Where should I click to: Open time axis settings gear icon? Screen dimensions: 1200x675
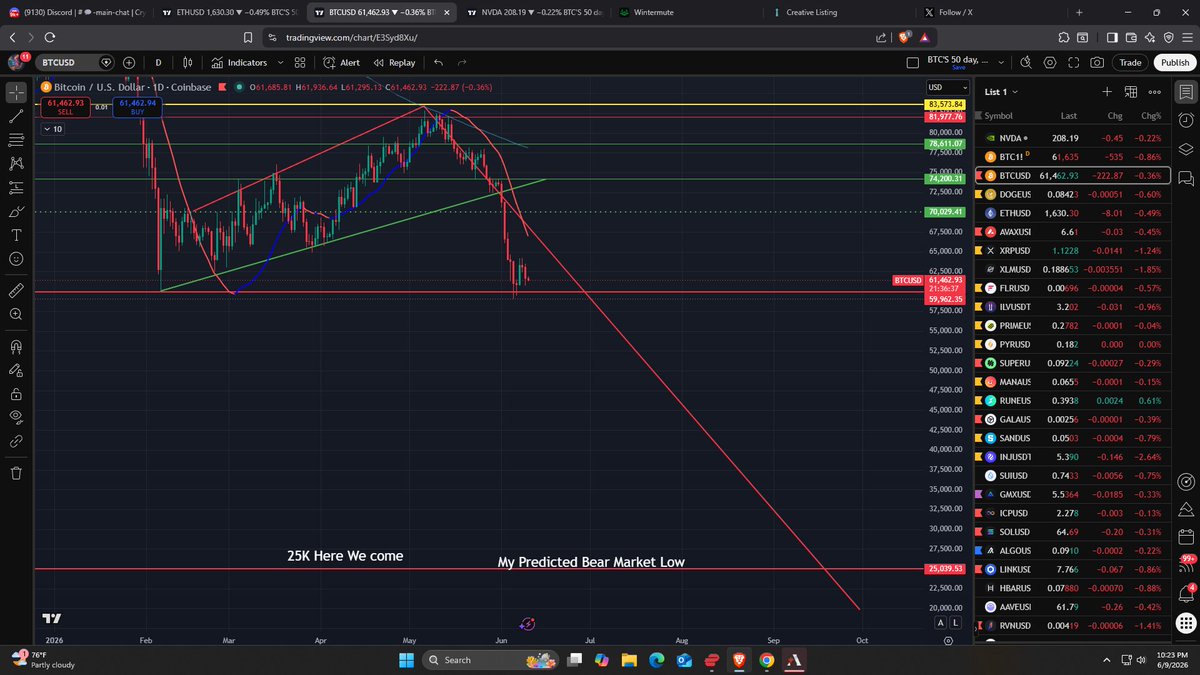point(948,640)
